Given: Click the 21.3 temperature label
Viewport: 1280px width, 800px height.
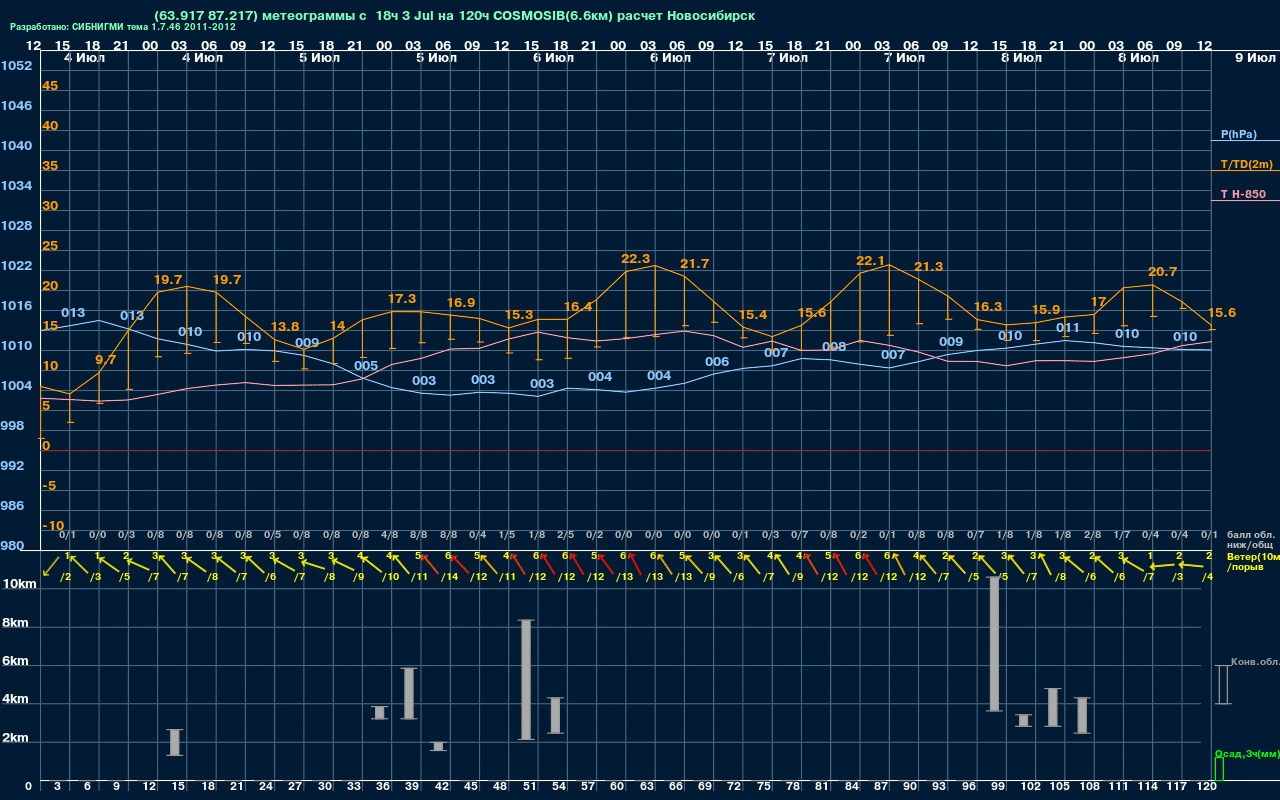Looking at the screenshot, I should [929, 267].
